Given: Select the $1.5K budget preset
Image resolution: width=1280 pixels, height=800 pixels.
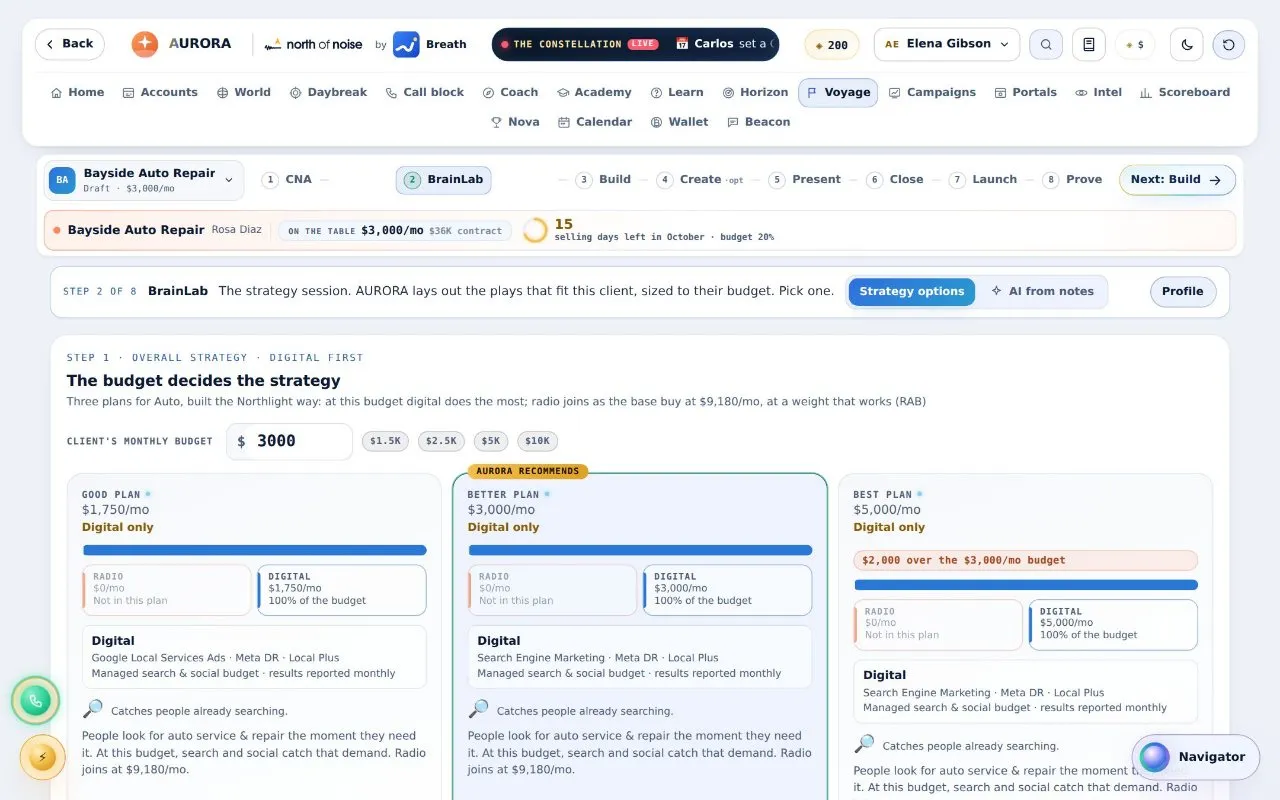Looking at the screenshot, I should 385,441.
